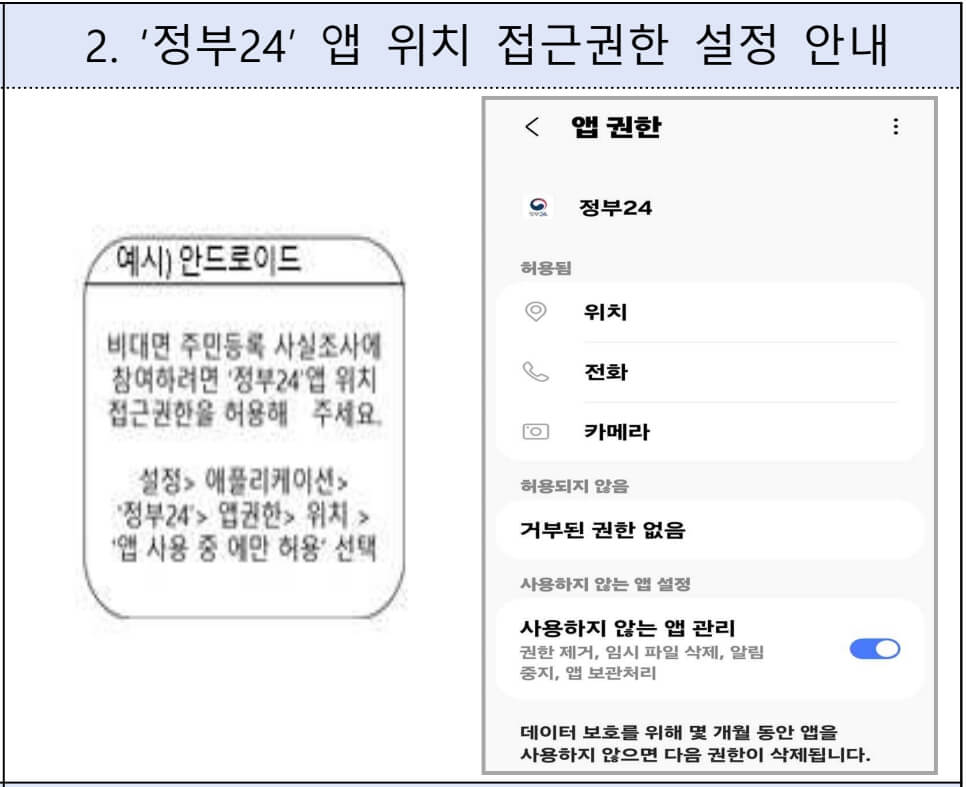Viewport: 966px width, 787px height.
Task: Tap the phone handset icon next to 전화
Action: pos(535,372)
